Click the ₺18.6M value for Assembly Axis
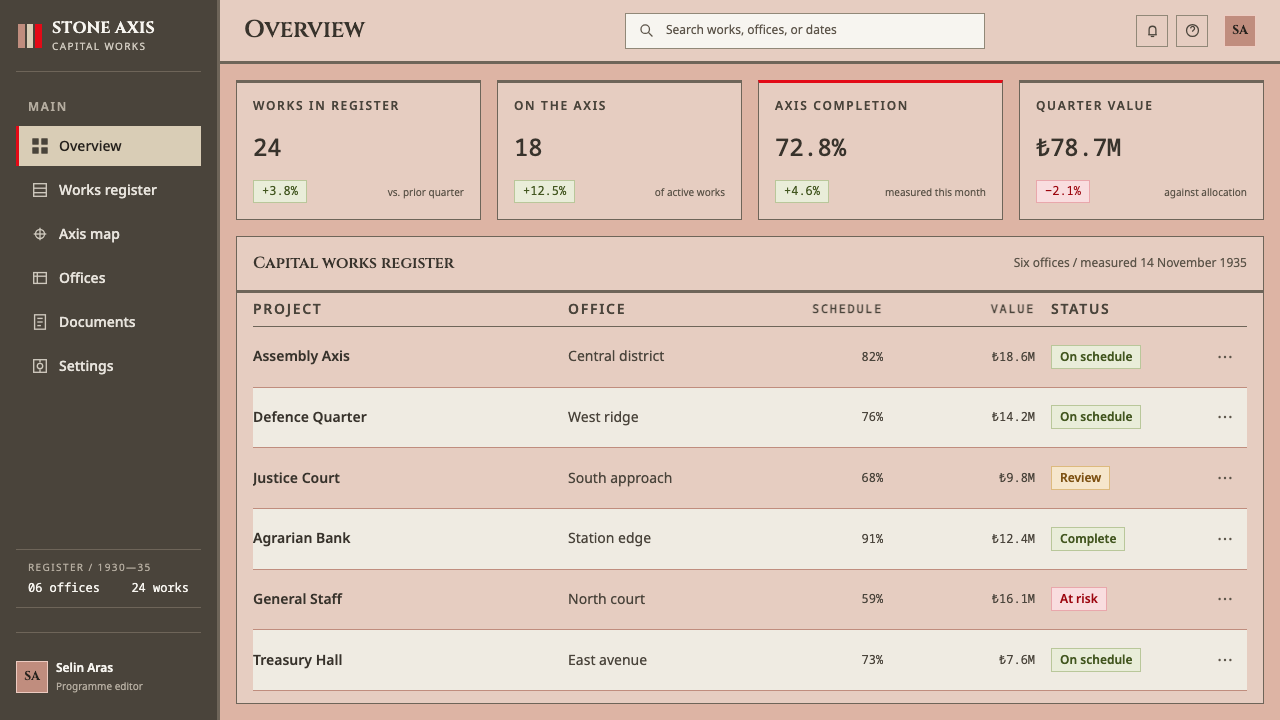This screenshot has height=720, width=1280. point(1013,357)
